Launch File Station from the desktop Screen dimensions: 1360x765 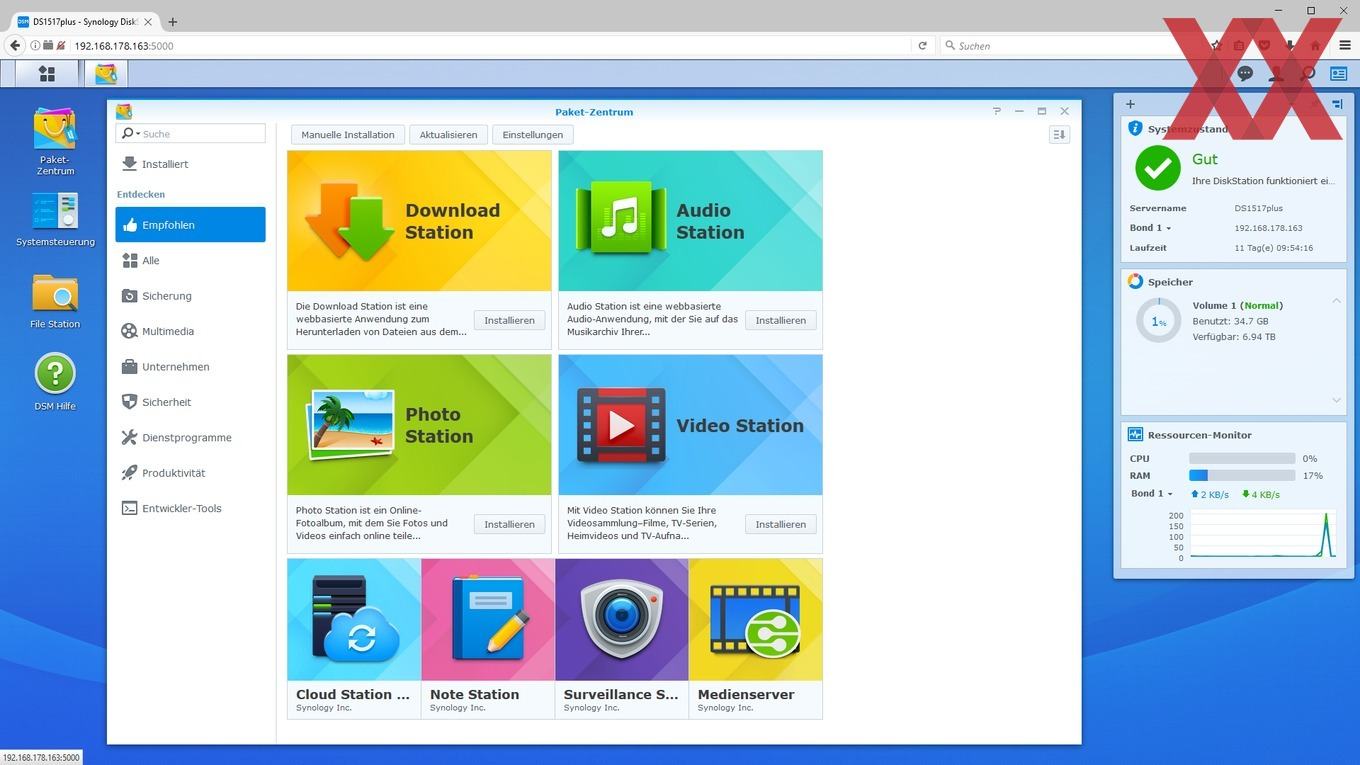pos(55,301)
